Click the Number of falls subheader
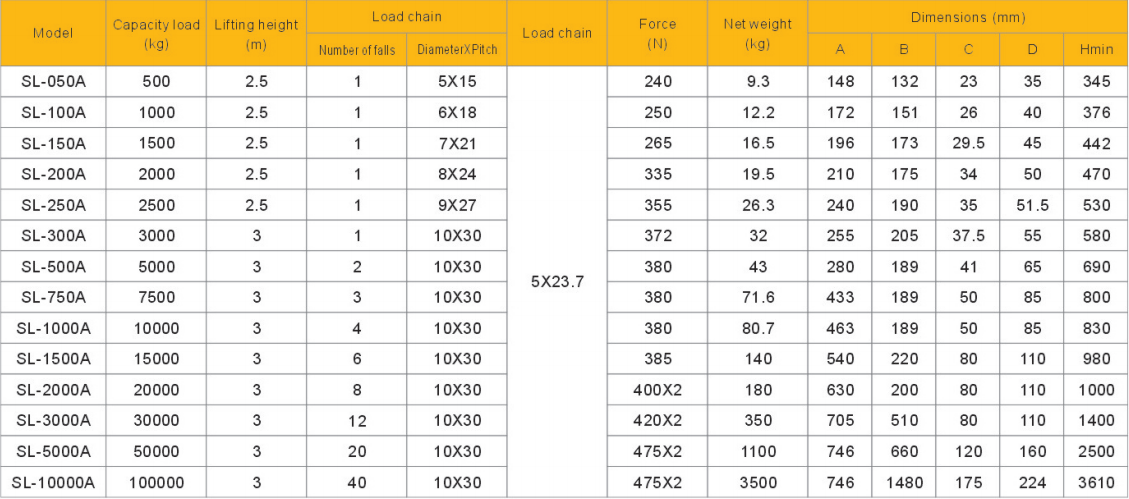Screen dimensions: 1129x499 356,50
